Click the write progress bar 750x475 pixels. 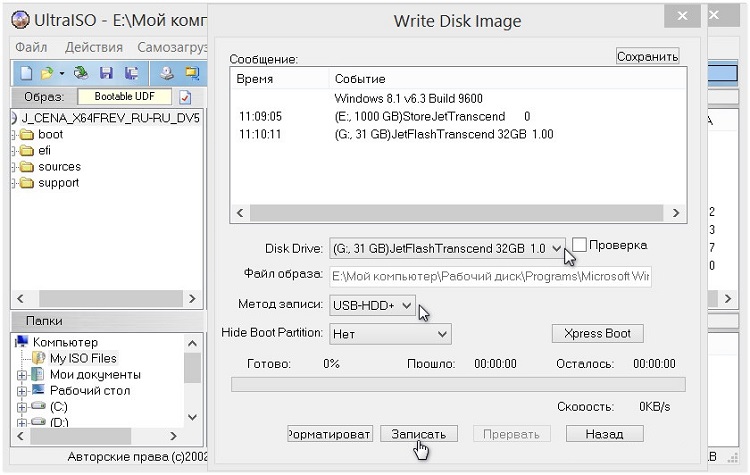pyautogui.click(x=458, y=384)
